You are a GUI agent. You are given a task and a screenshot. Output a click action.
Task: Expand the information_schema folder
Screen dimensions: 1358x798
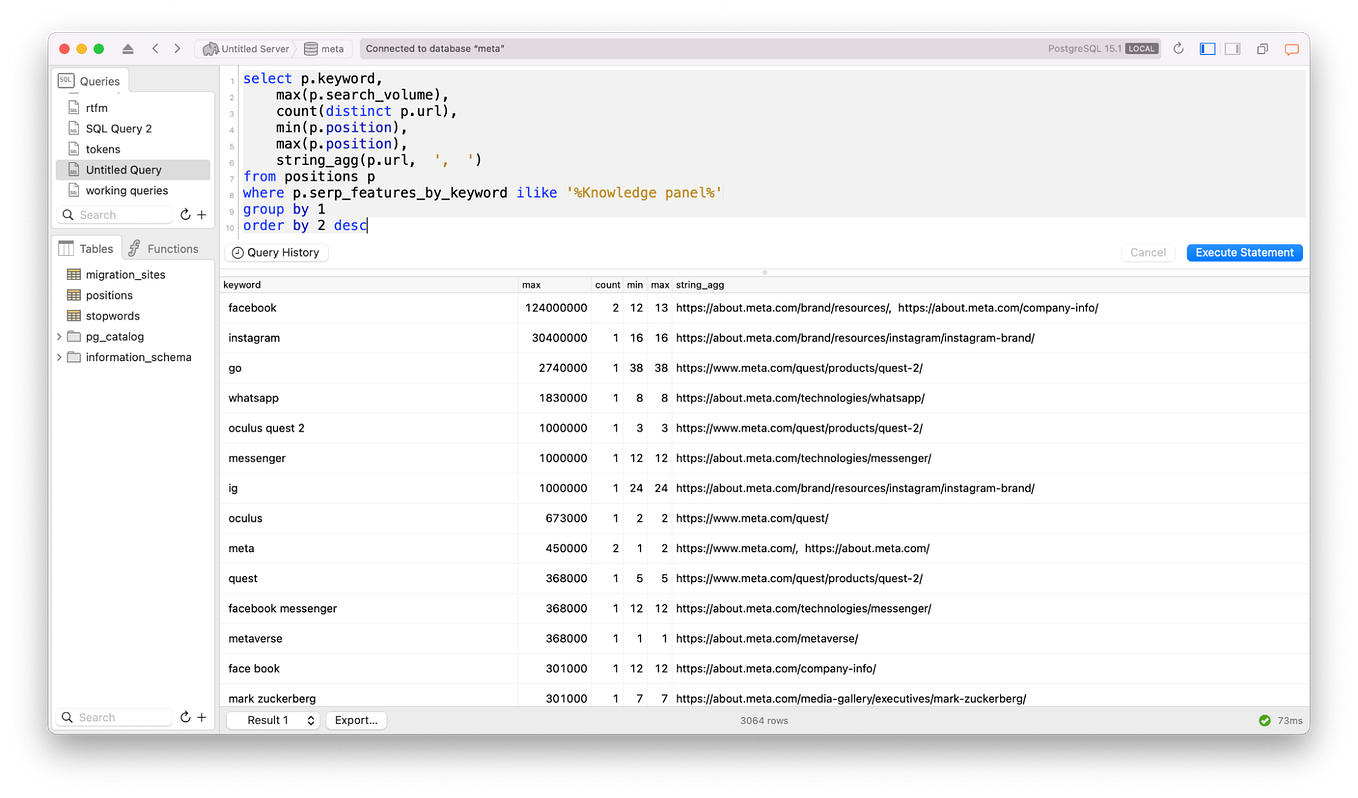[x=59, y=357]
